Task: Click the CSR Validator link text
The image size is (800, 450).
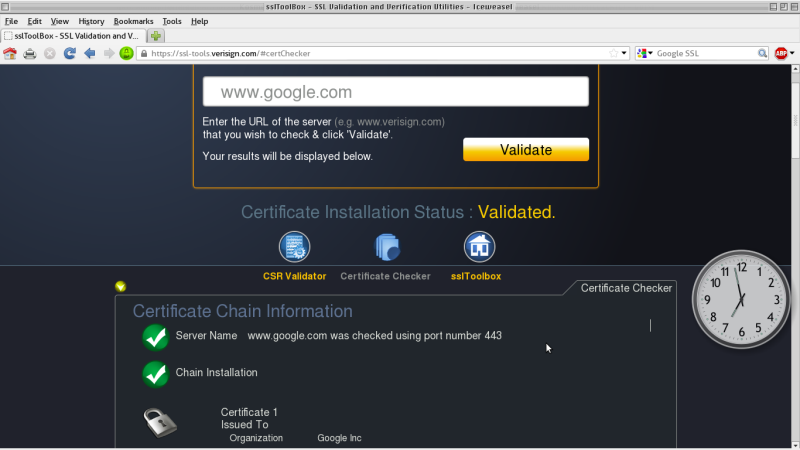Action: [x=294, y=276]
